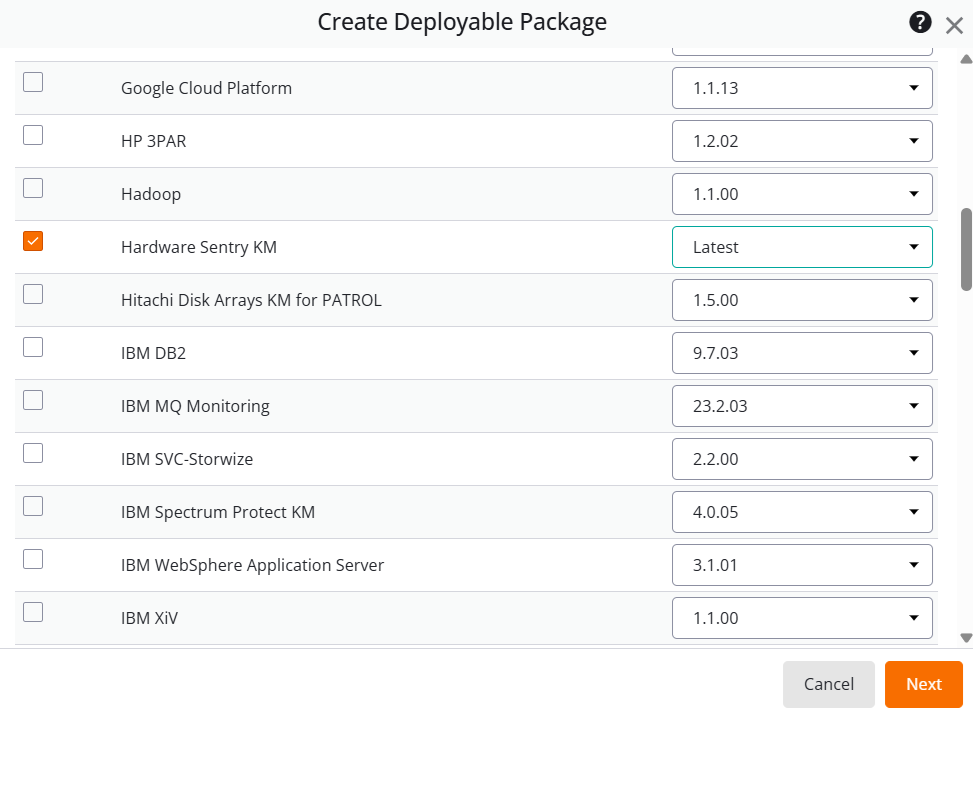
Task: Close the Create Deployable Package dialog
Action: [954, 25]
